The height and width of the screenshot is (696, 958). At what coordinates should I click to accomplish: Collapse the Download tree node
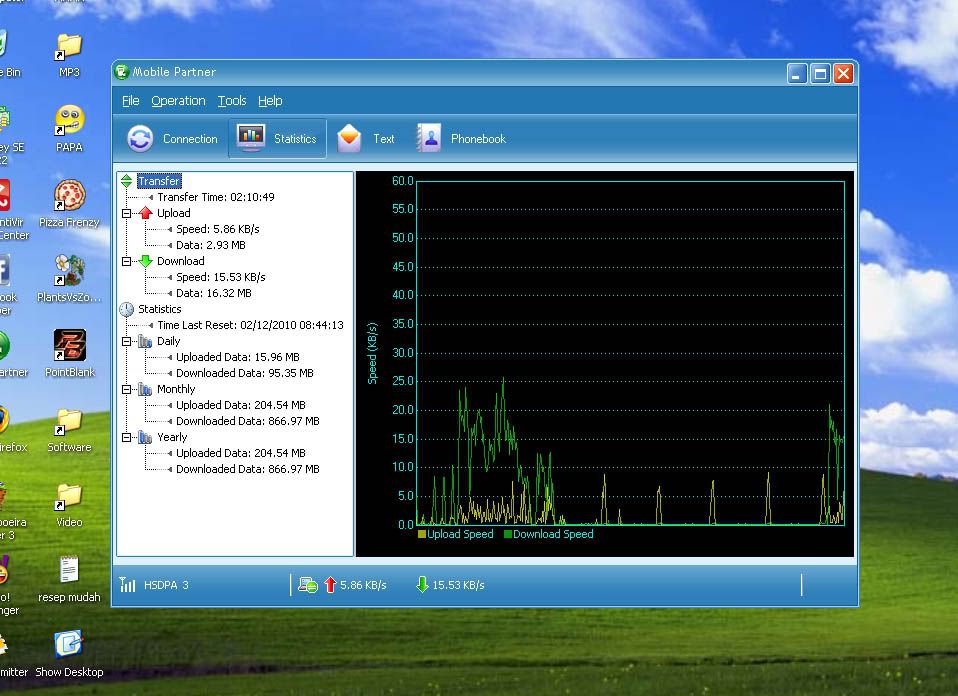tap(126, 262)
